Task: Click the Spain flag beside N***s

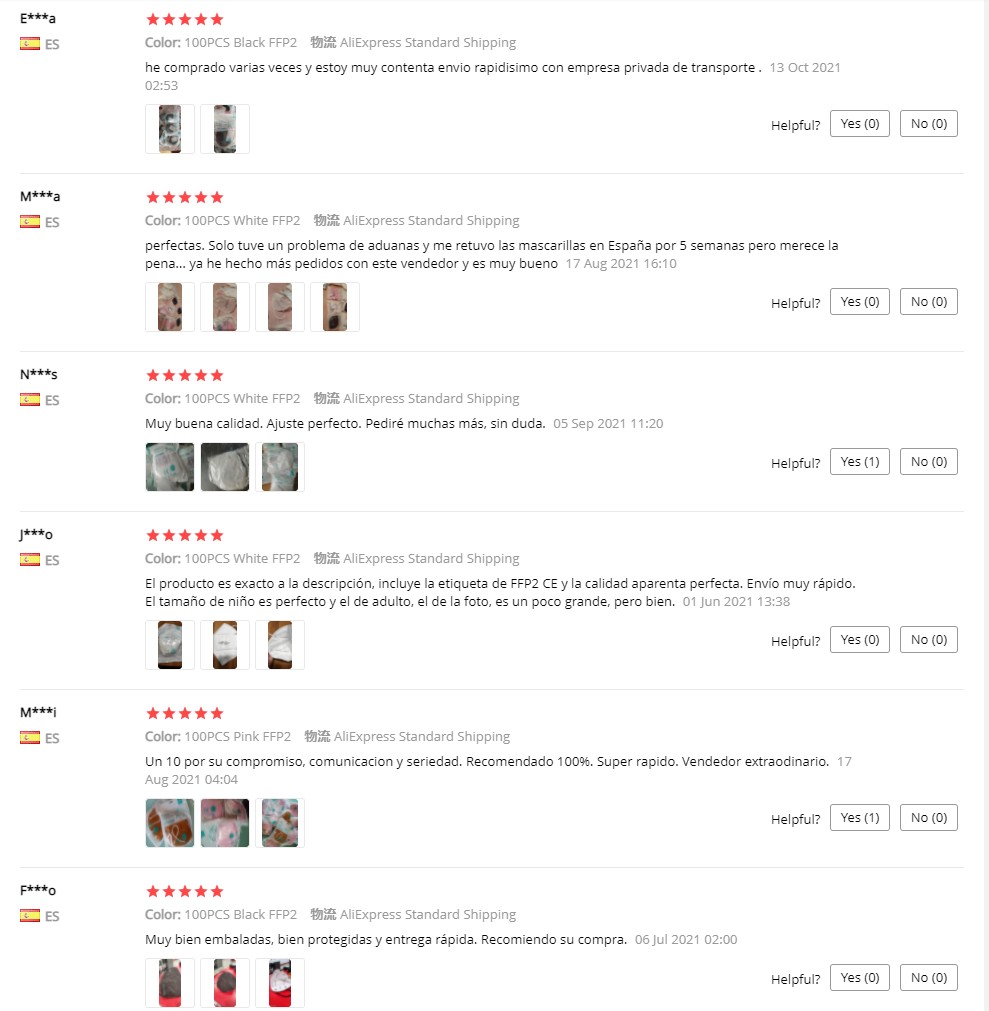Action: [30, 400]
